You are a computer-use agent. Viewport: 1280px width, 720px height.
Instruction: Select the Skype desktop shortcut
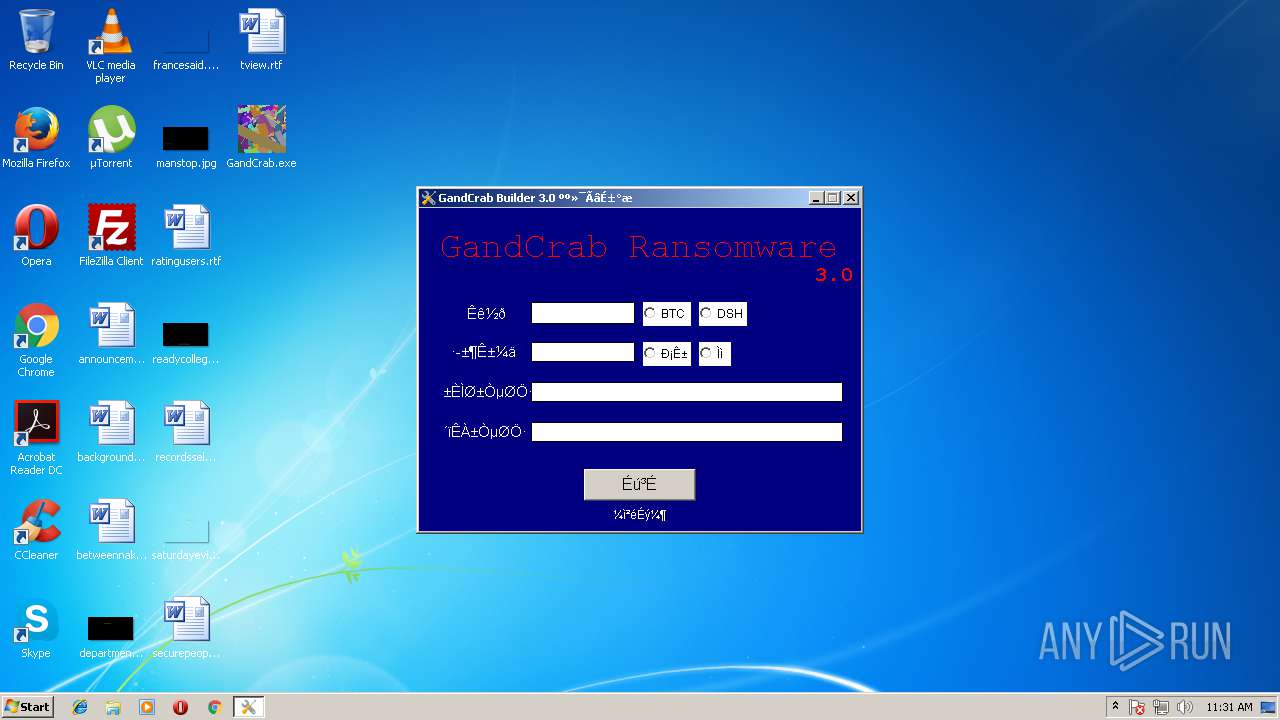(x=36, y=628)
